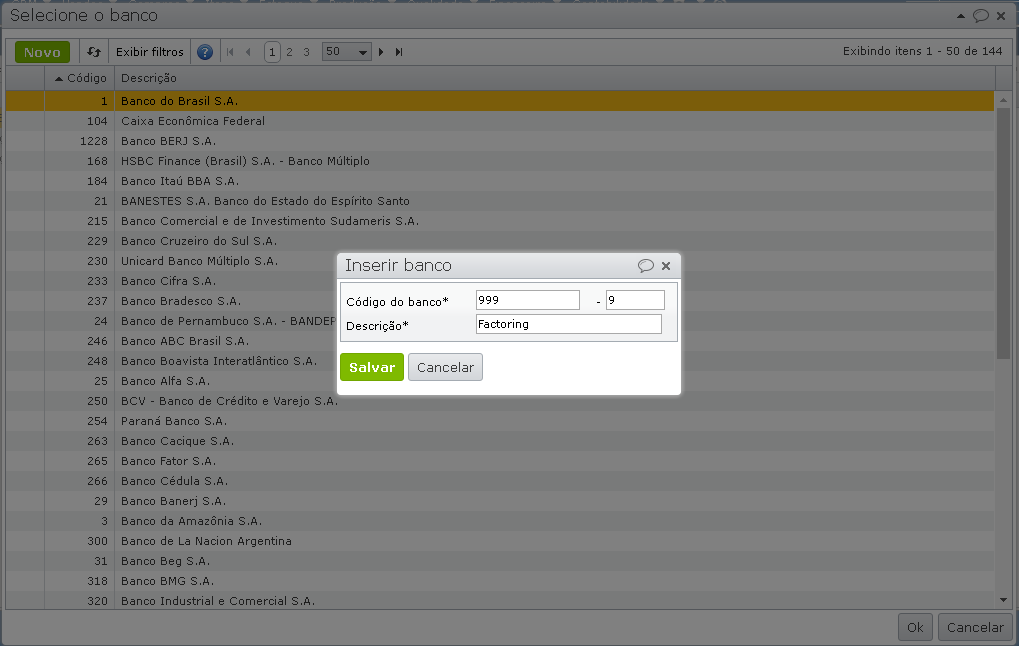Image resolution: width=1019 pixels, height=646 pixels.
Task: Go to previous page arrow
Action: 248,52
